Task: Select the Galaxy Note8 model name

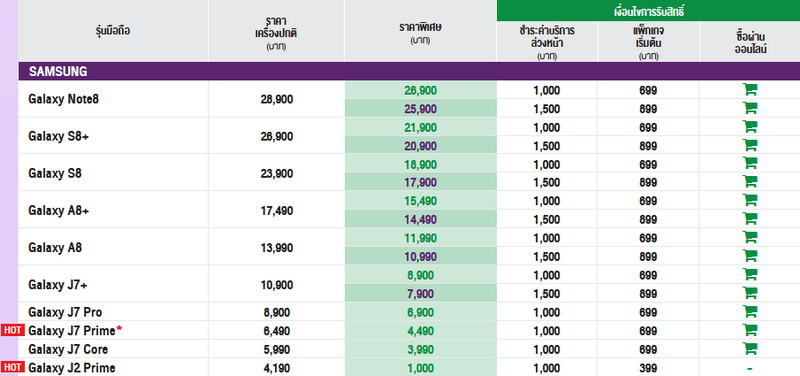Action: click(x=63, y=99)
